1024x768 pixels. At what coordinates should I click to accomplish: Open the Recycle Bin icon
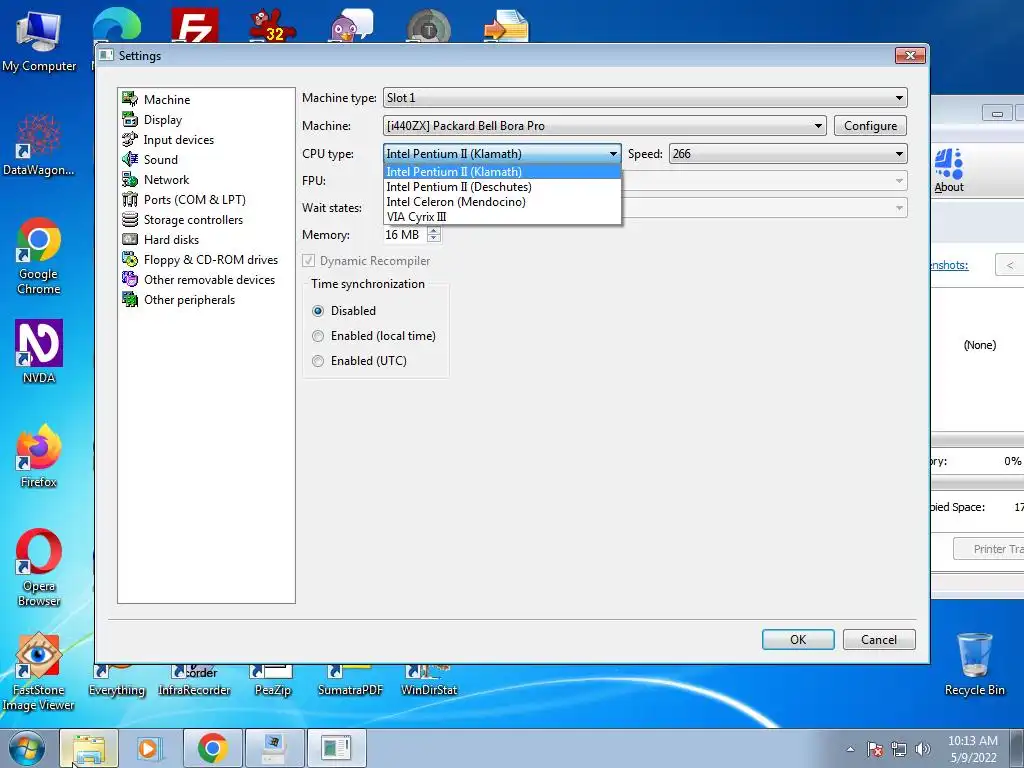pyautogui.click(x=974, y=664)
